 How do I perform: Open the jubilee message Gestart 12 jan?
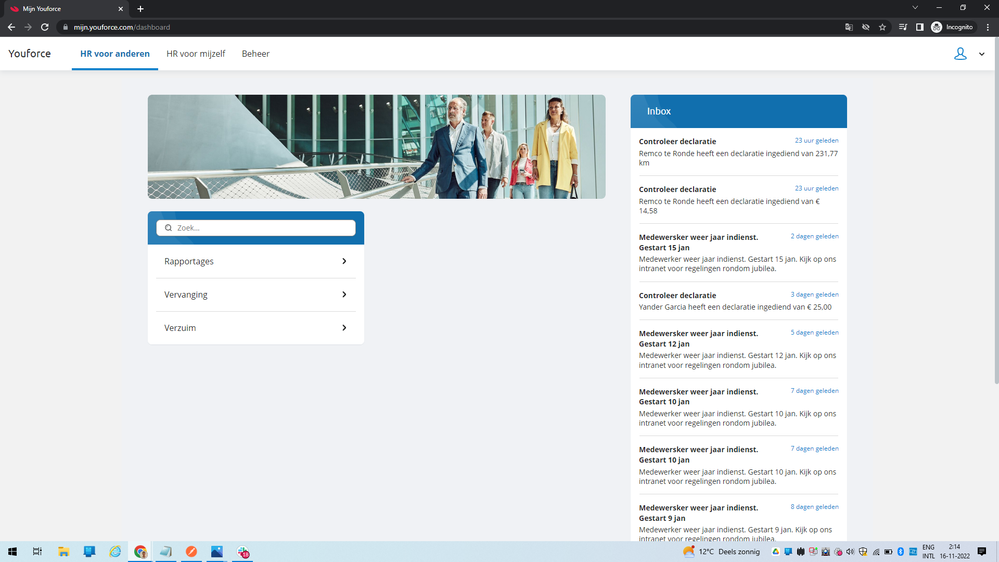[x=738, y=349]
